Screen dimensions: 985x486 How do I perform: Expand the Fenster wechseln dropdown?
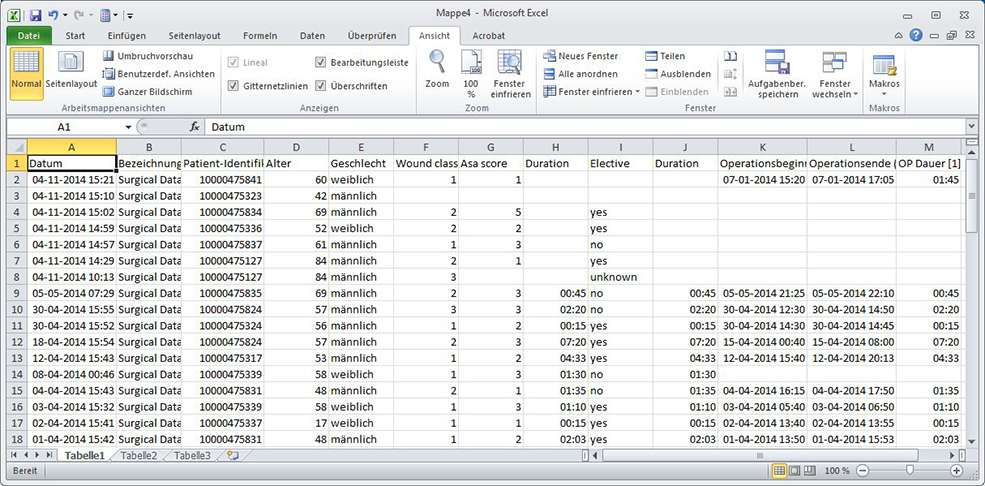(x=834, y=76)
